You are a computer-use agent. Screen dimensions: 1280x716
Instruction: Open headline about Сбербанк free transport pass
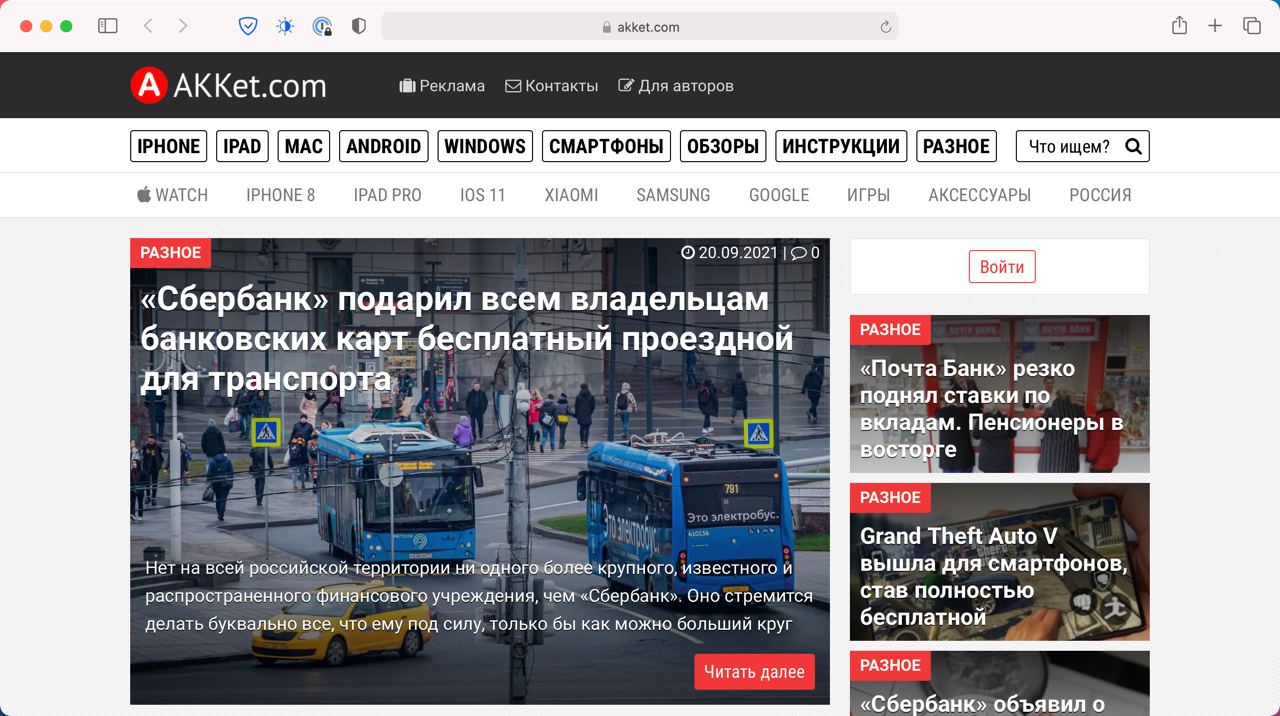pyautogui.click(x=467, y=340)
